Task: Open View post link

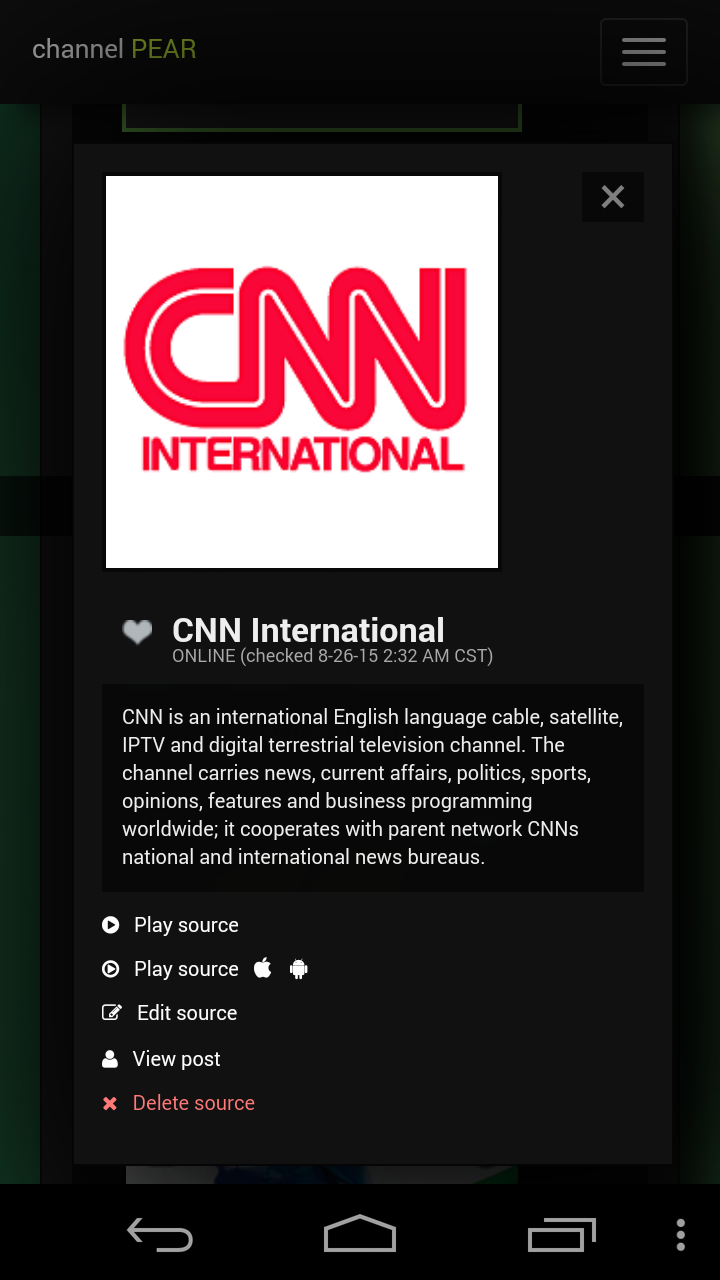Action: pyautogui.click(x=176, y=1059)
